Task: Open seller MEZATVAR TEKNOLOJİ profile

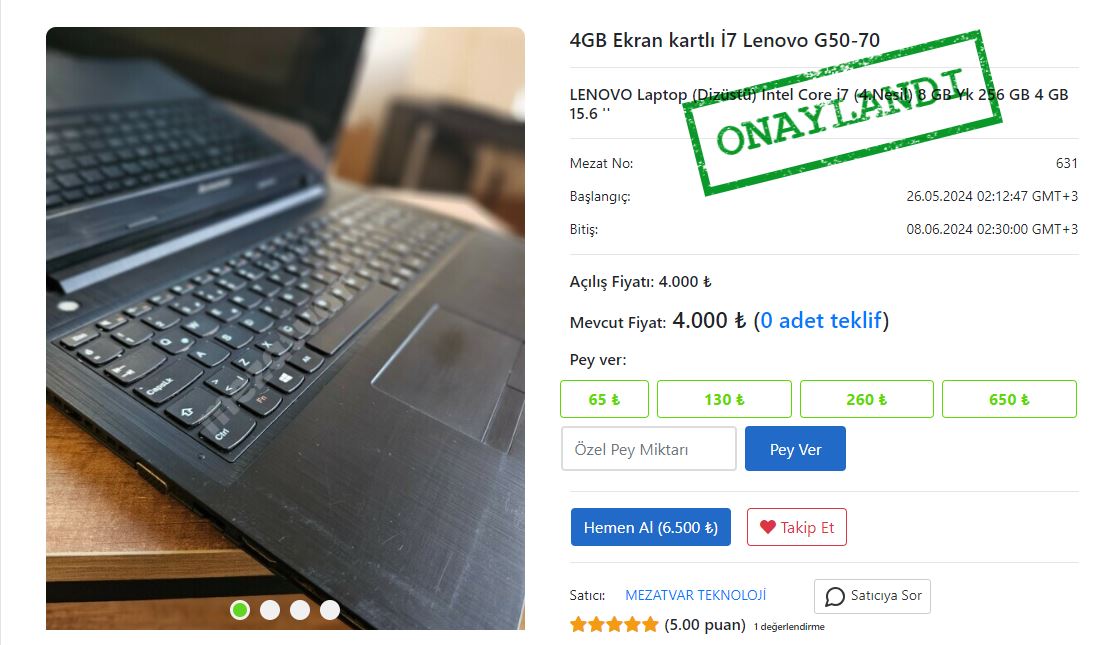Action: pos(696,595)
